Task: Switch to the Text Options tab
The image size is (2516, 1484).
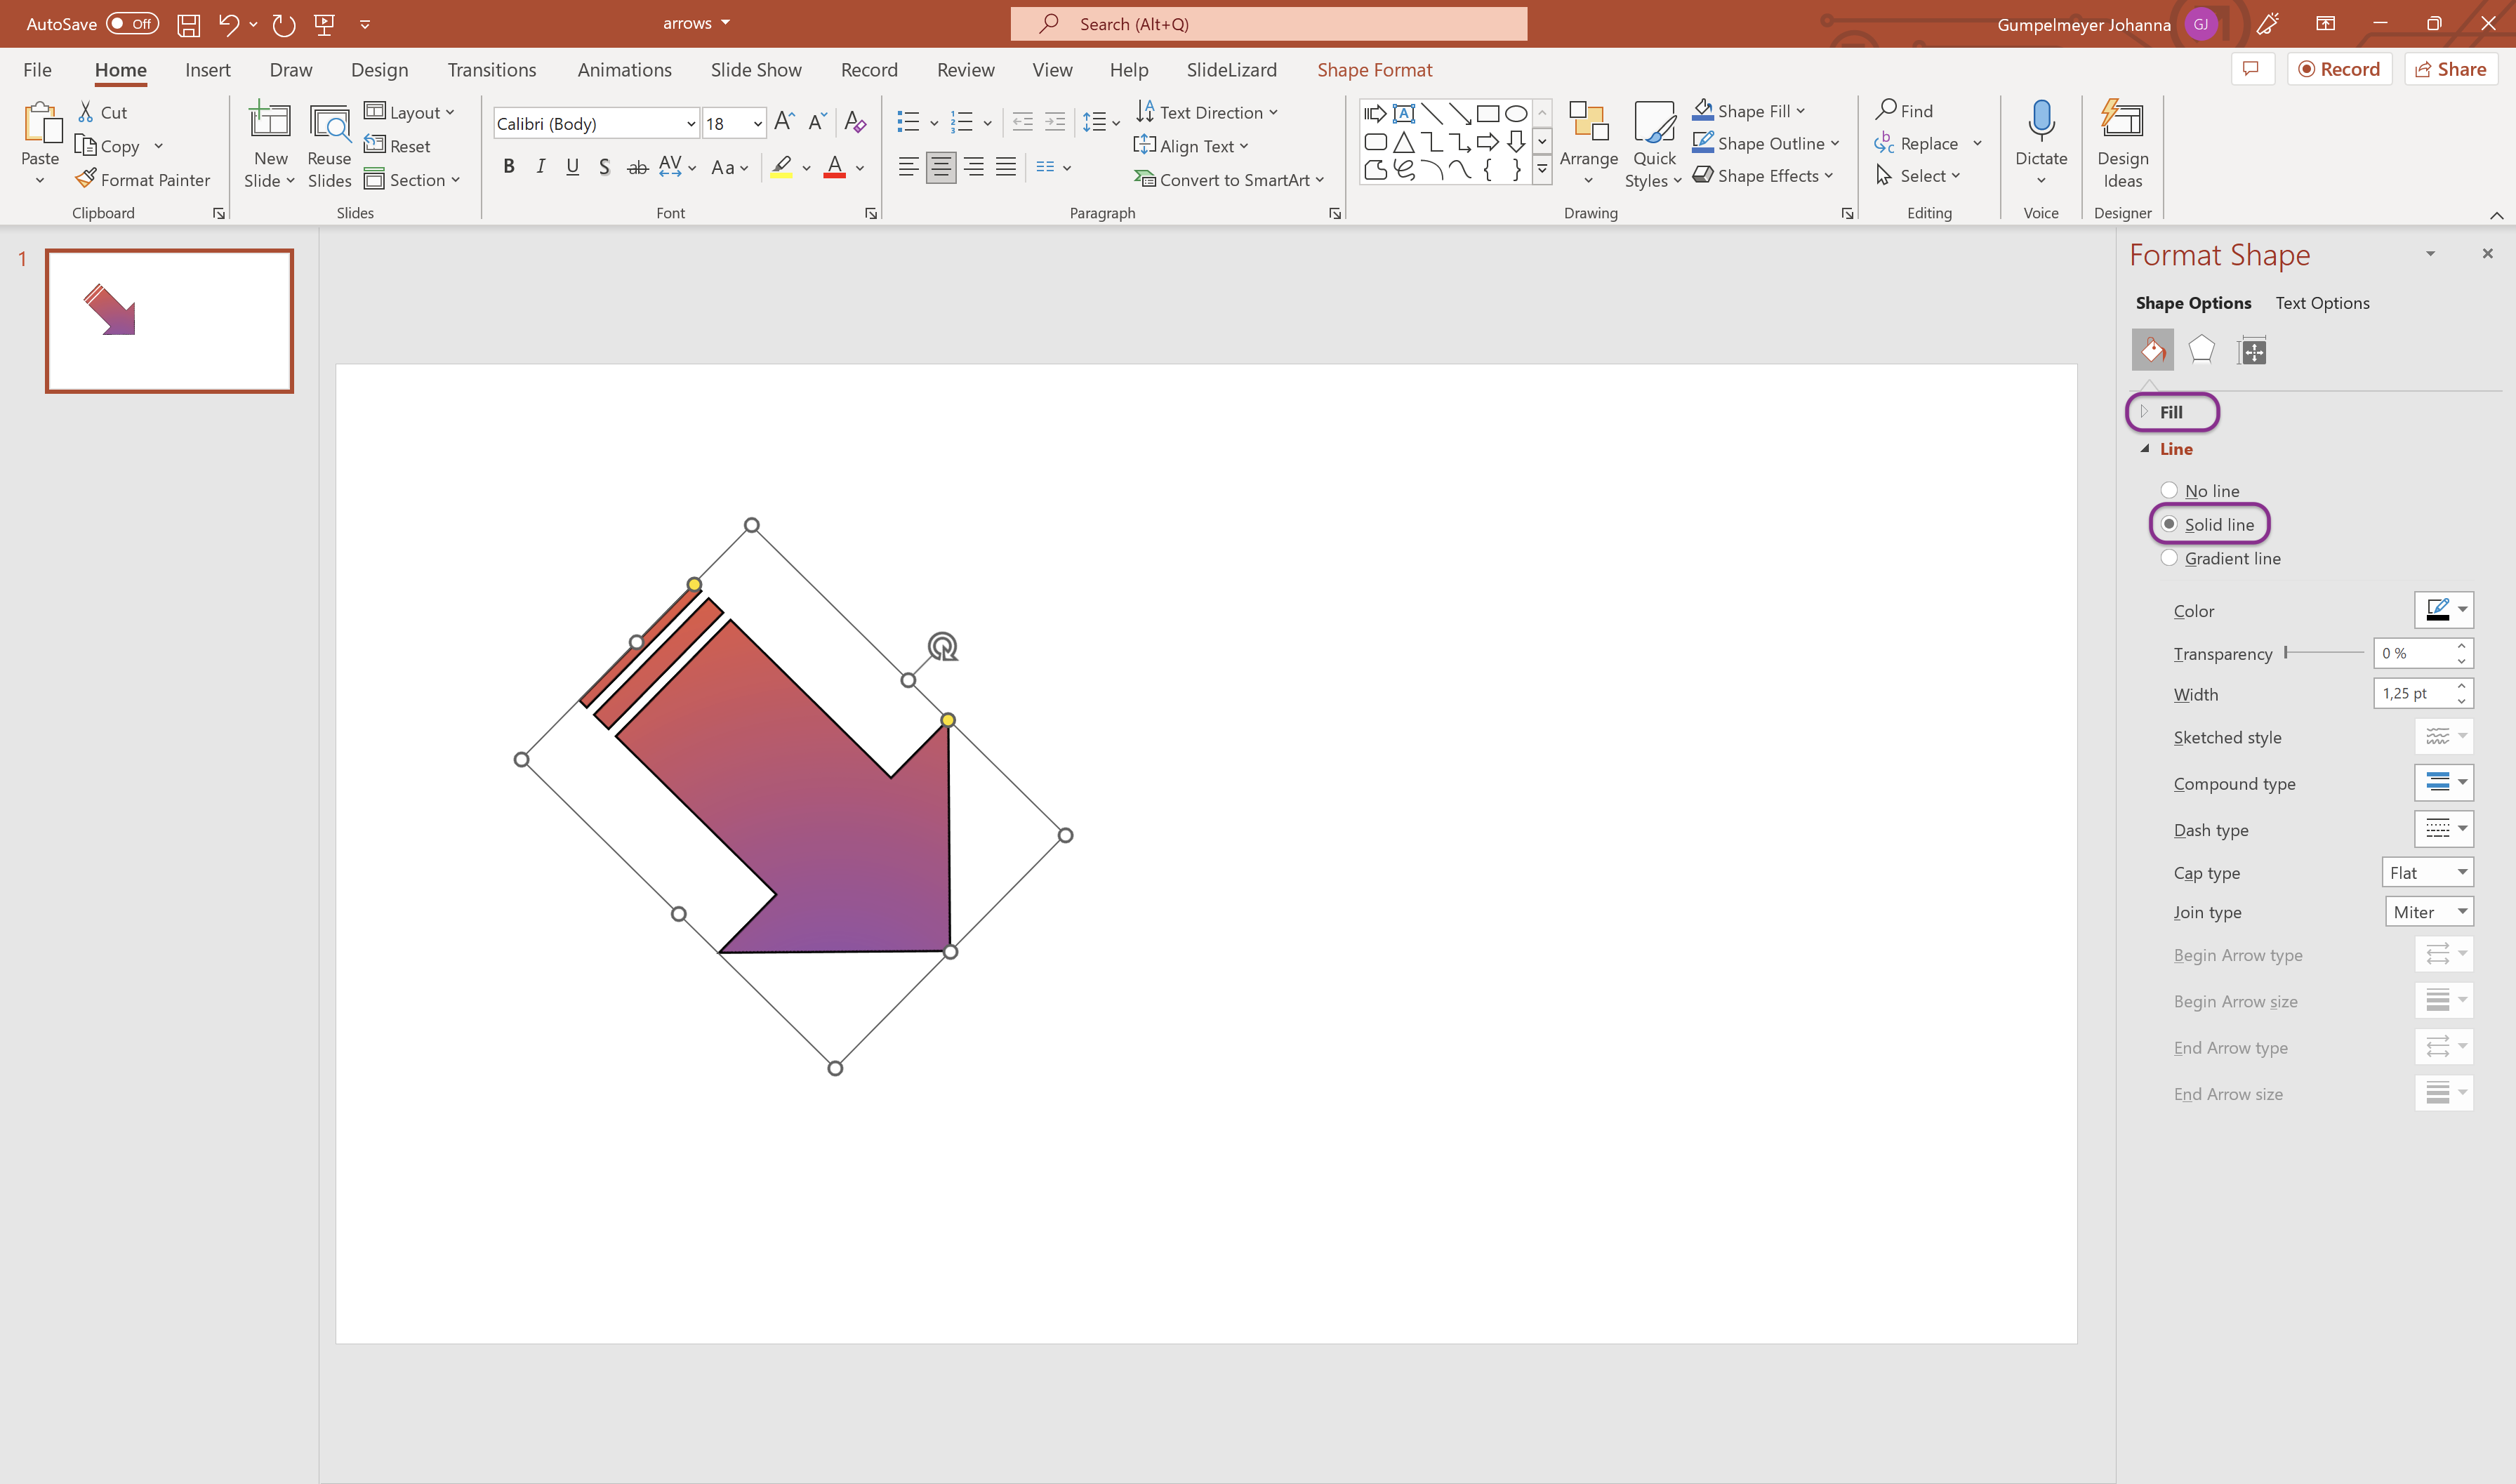Action: (x=2320, y=302)
